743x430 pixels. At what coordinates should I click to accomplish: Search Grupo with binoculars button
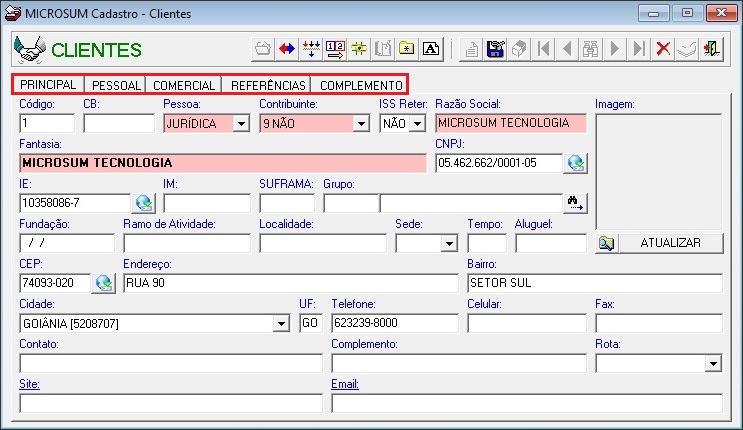575,203
